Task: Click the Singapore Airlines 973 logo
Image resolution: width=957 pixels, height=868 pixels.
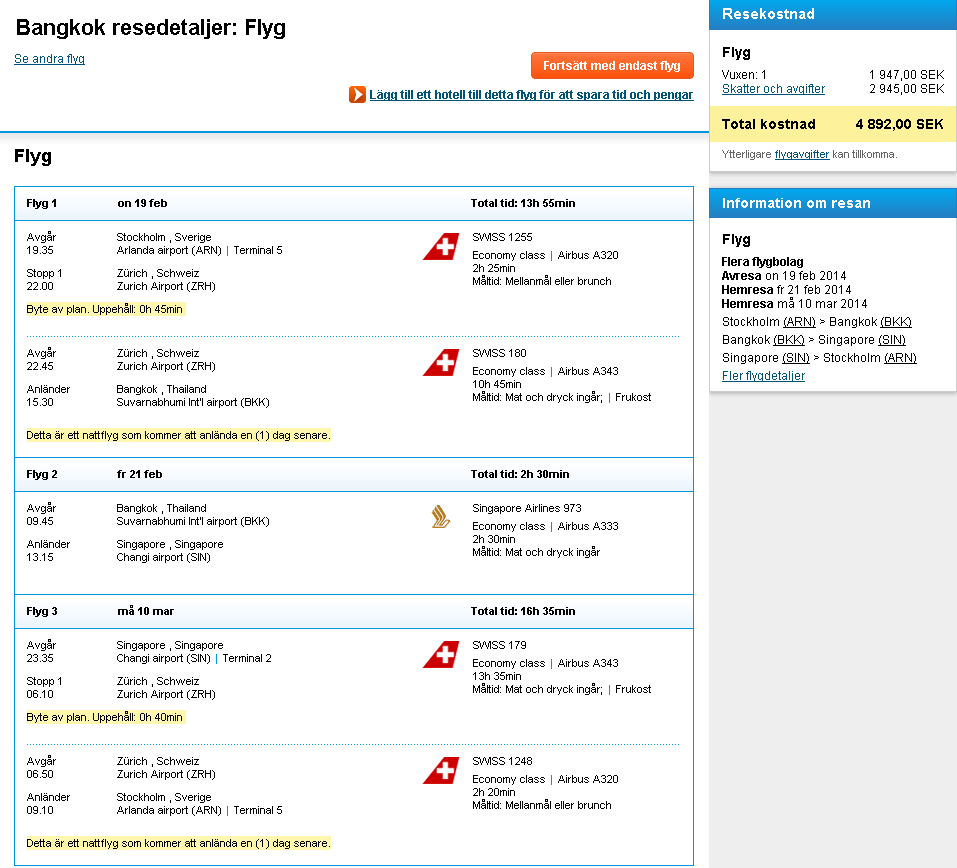Action: coord(440,517)
